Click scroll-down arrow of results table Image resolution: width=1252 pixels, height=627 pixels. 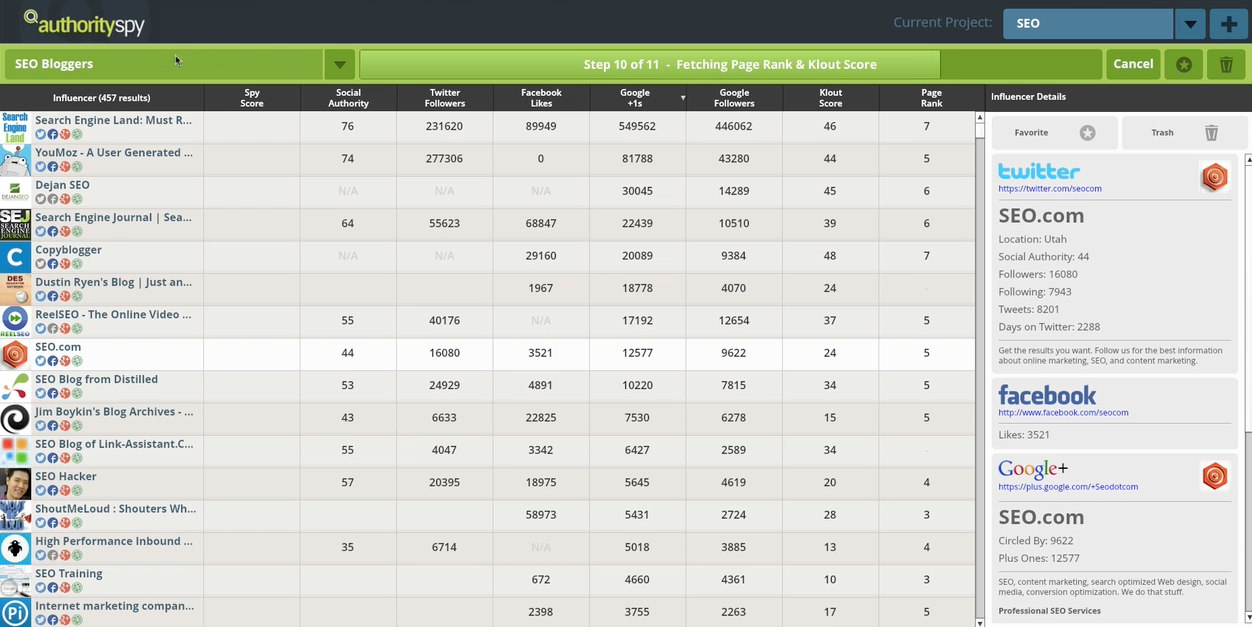click(980, 622)
